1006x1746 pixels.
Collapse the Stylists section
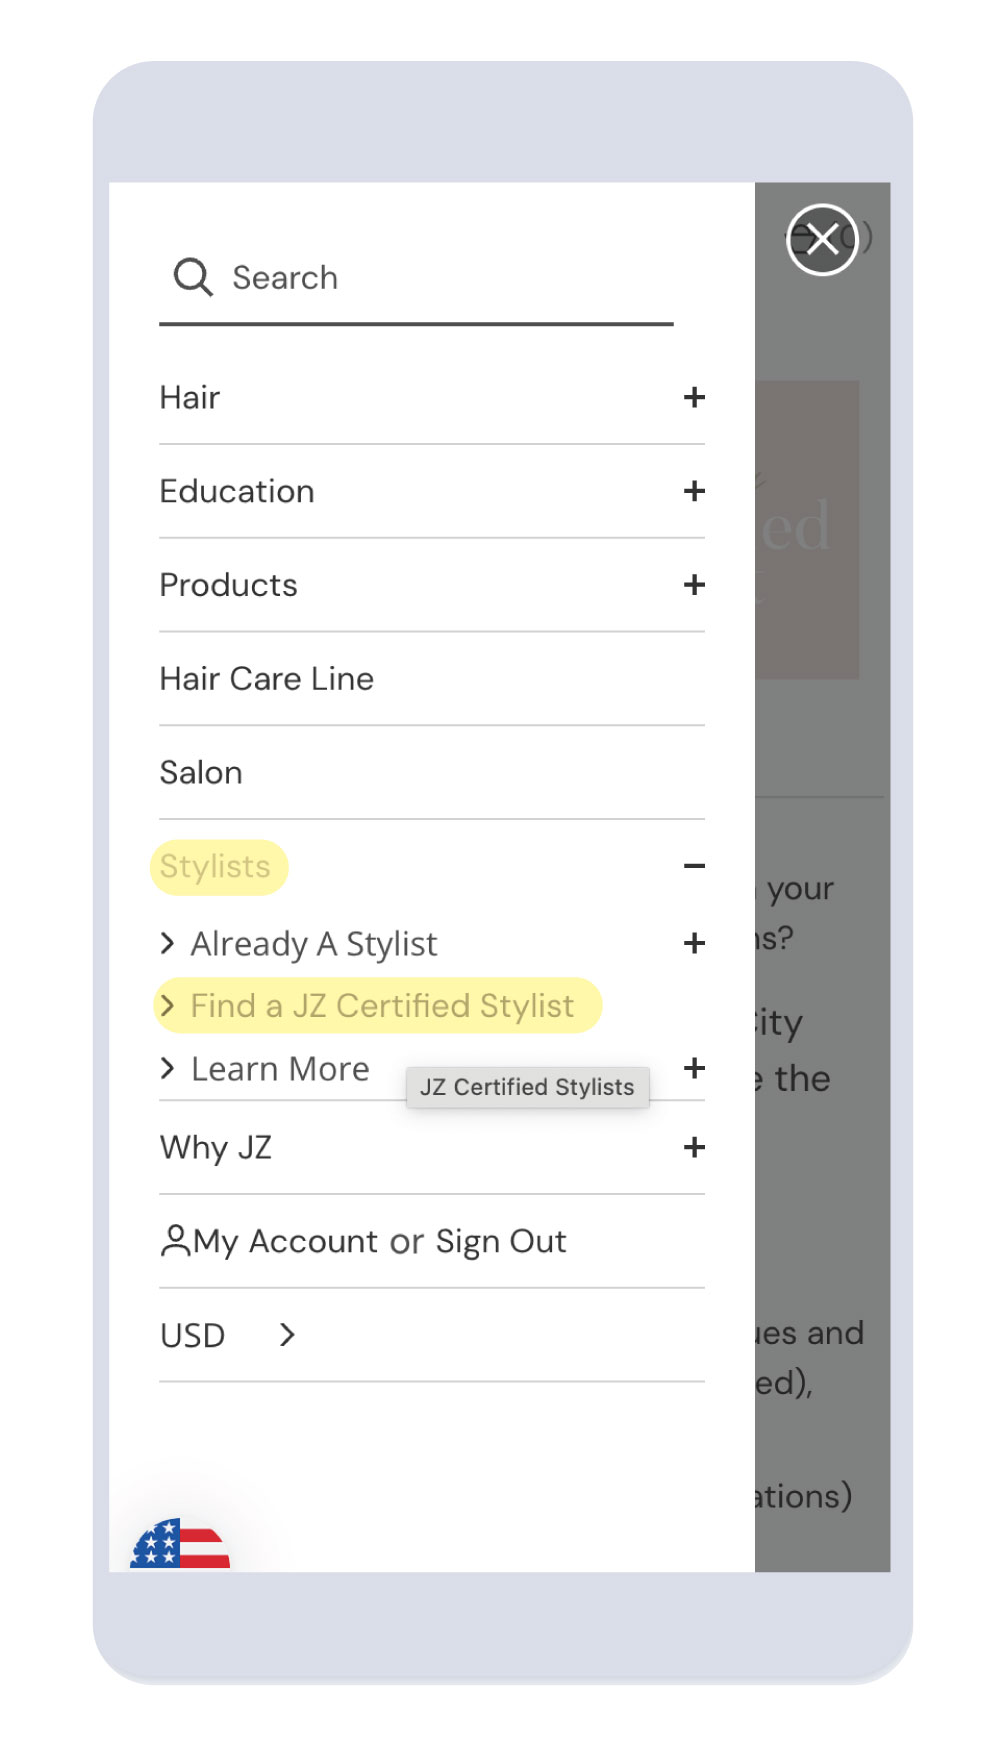click(694, 866)
